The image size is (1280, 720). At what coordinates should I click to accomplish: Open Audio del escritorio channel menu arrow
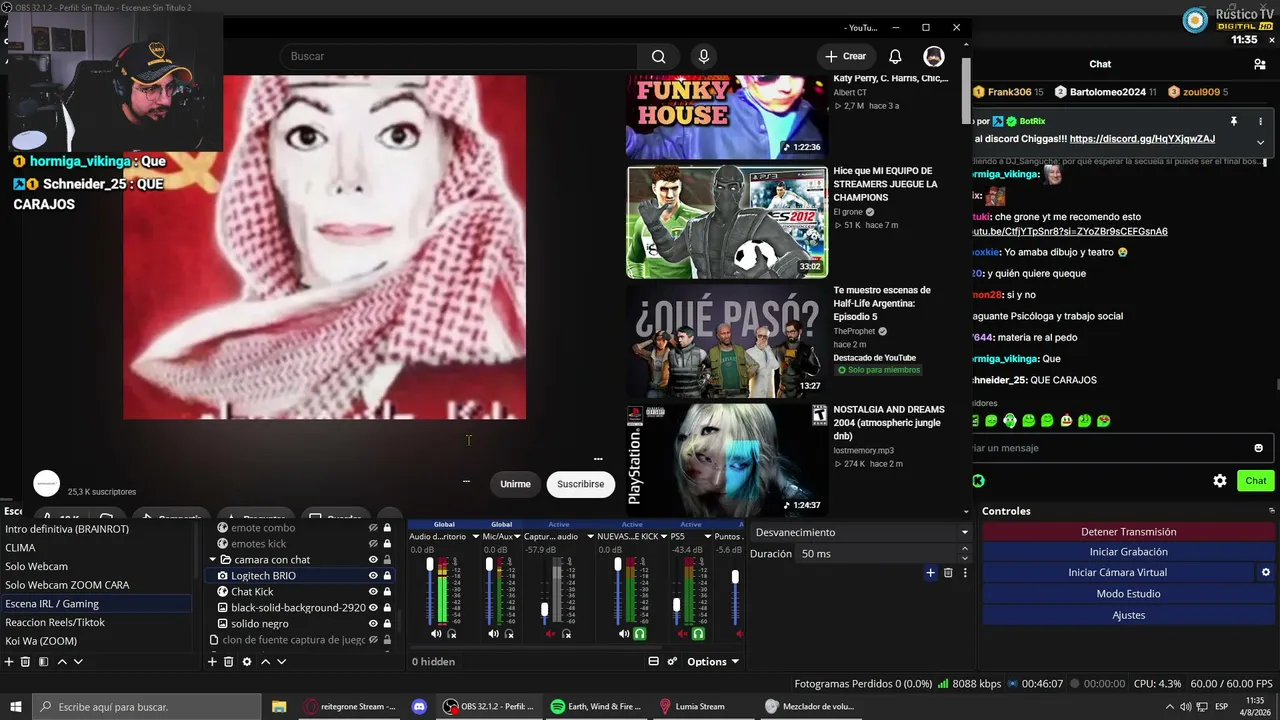(x=474, y=537)
